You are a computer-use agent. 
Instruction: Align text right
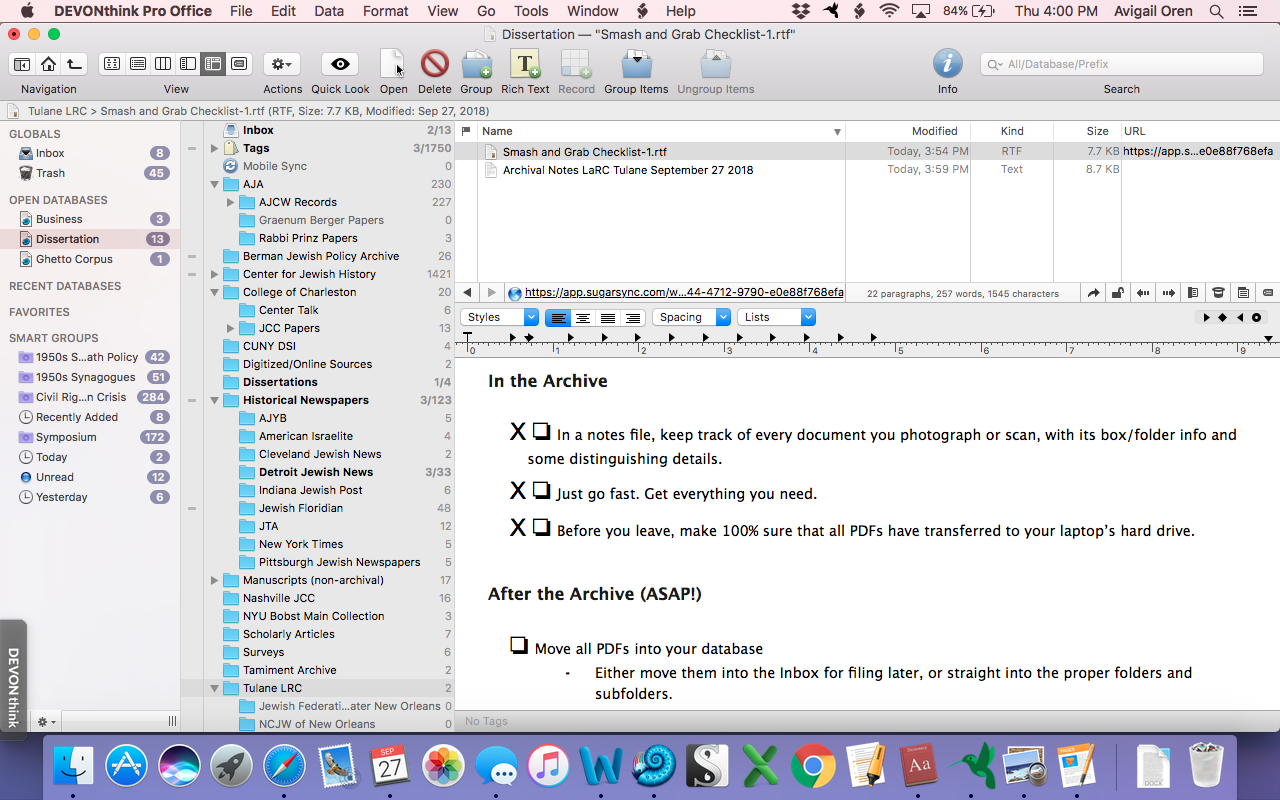click(x=632, y=317)
